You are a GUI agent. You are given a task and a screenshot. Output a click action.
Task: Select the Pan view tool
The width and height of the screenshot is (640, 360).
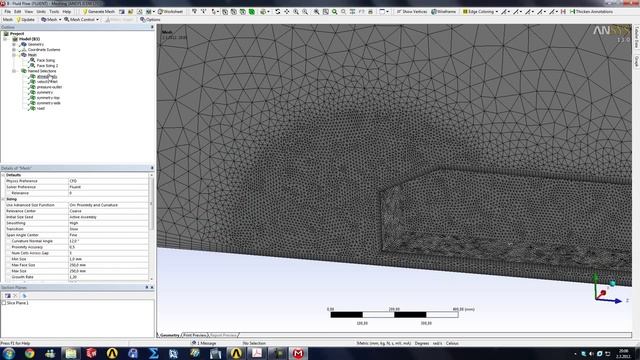(x=287, y=12)
